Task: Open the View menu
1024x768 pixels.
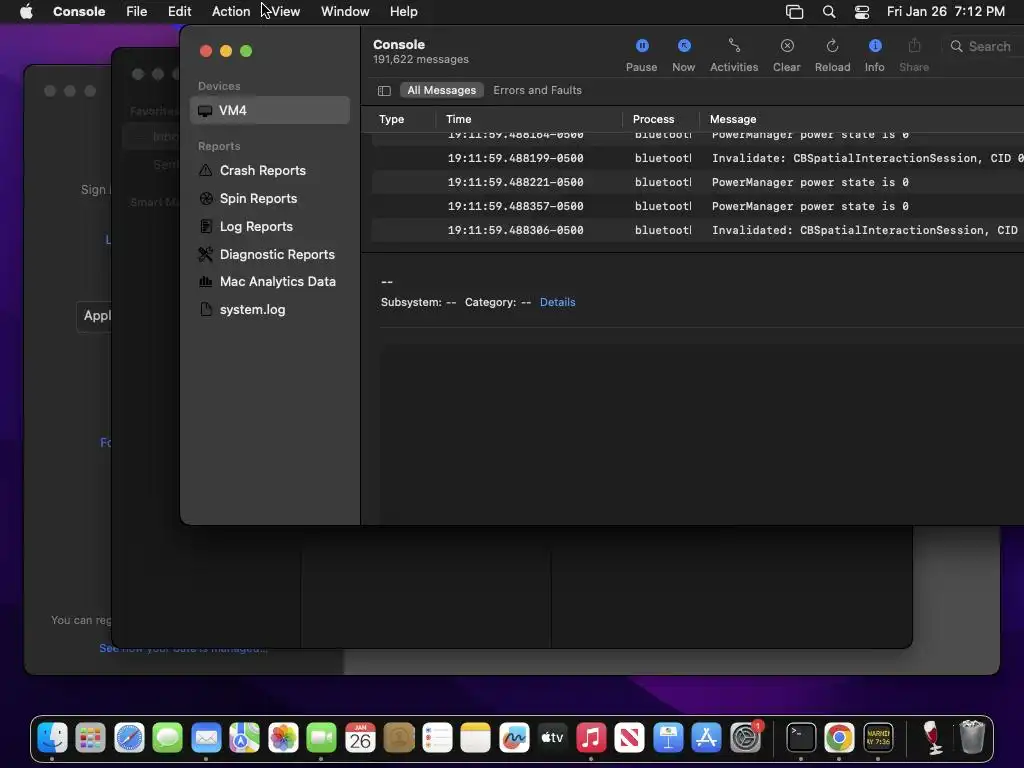Action: (285, 11)
